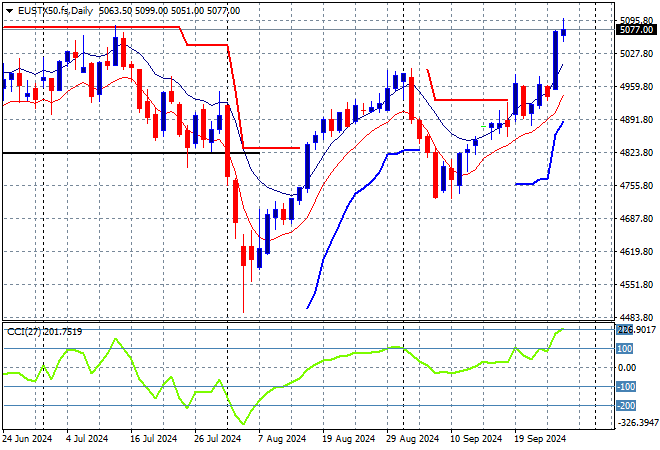
Task: Click the 5077.00 current price tag
Action: coord(635,31)
